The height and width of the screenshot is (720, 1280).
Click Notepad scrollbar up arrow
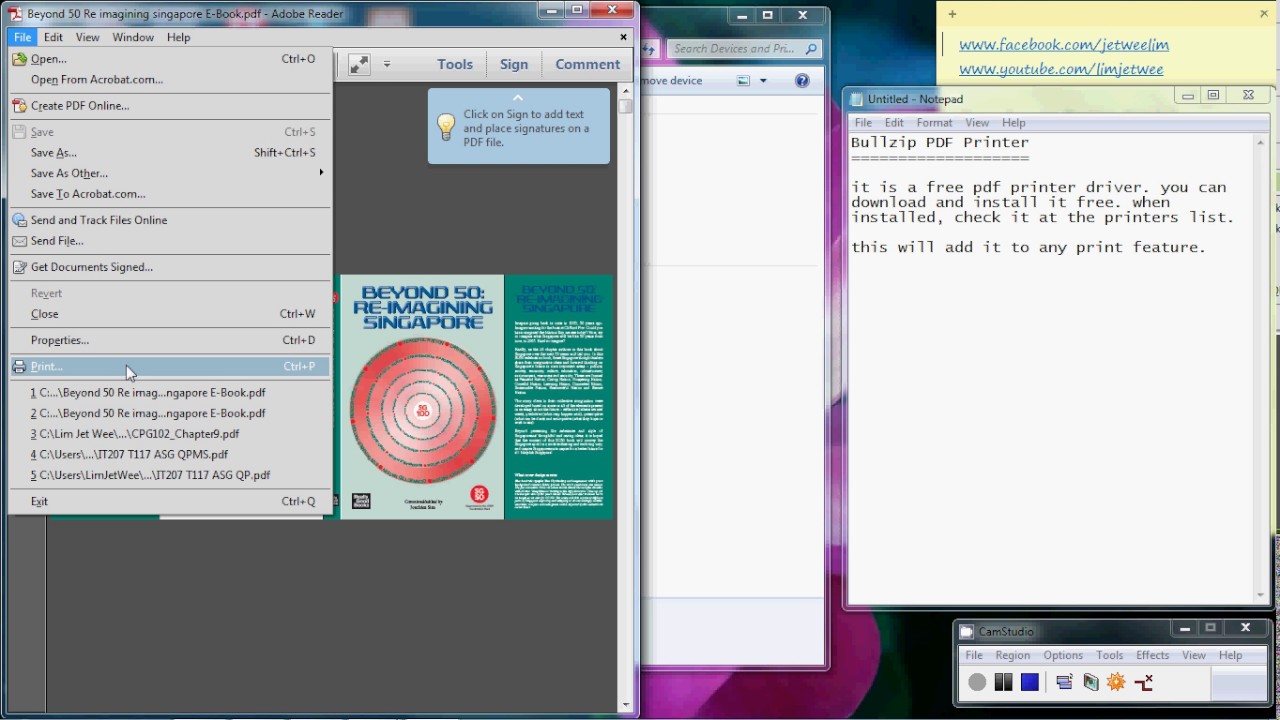[1262, 141]
